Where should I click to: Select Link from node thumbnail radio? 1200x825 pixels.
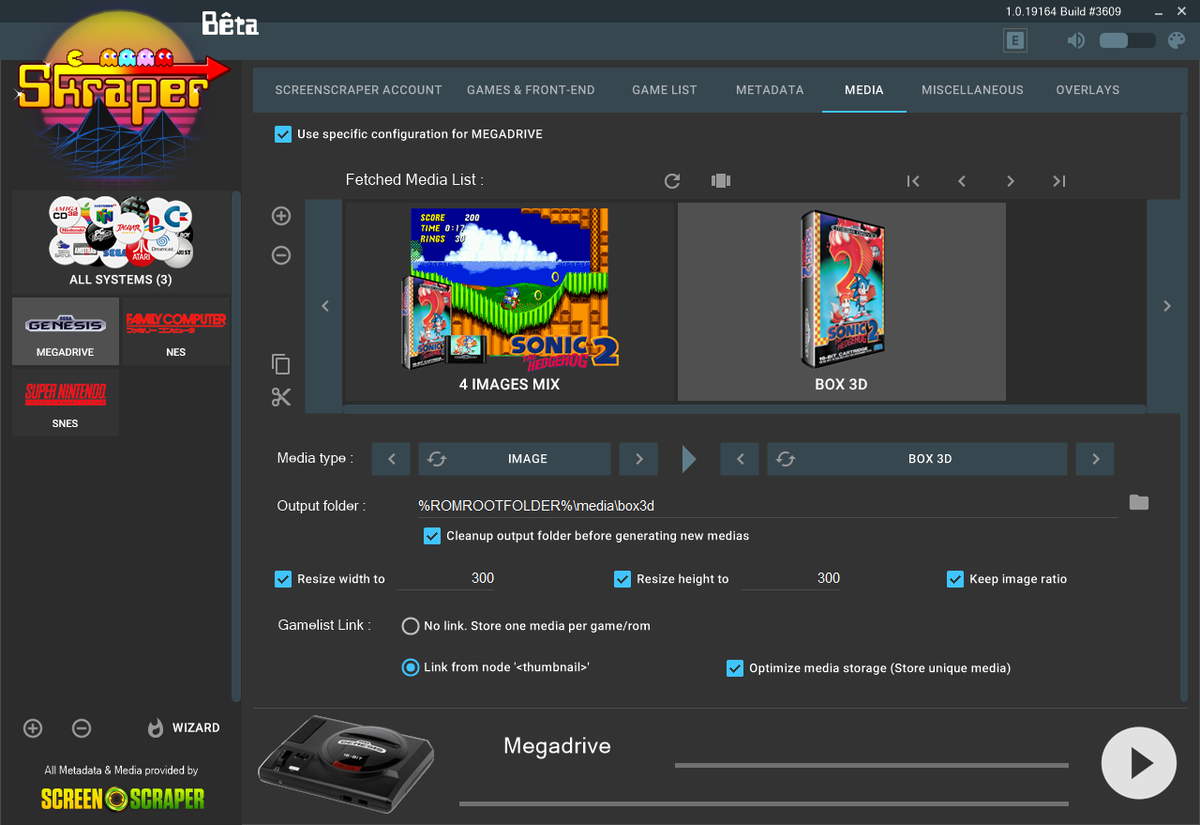(410, 667)
